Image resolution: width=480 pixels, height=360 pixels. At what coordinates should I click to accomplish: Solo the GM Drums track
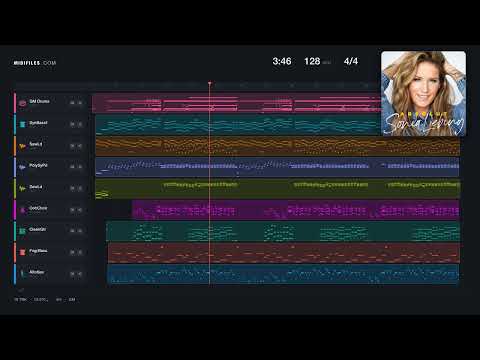click(x=80, y=103)
